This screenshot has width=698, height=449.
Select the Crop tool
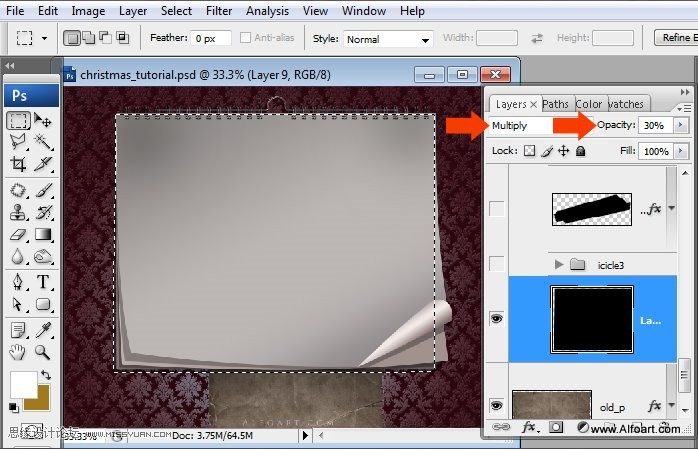(x=18, y=164)
